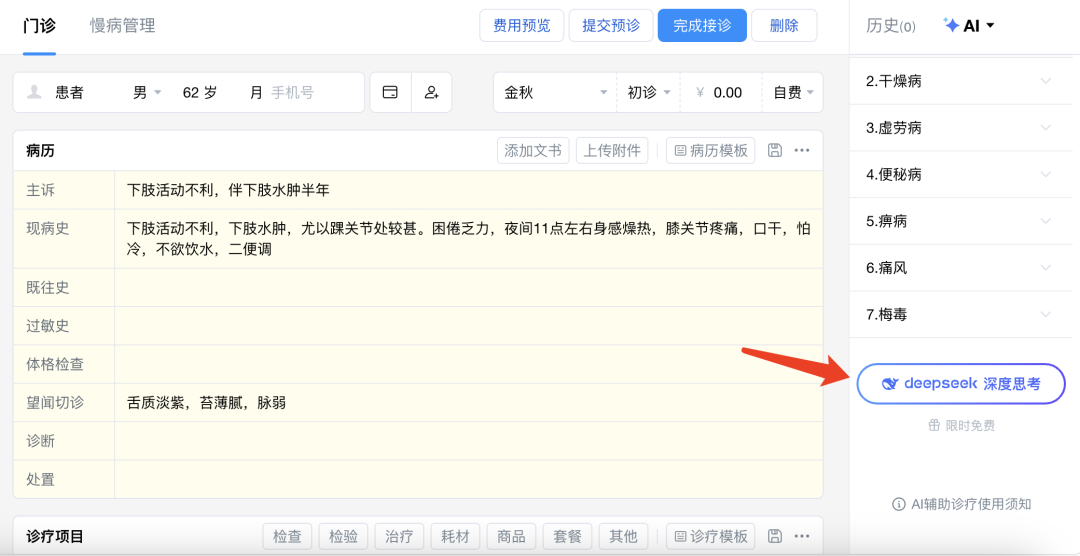This screenshot has width=1080, height=556.
Task: Click the AI辅助诊疗使用须知 info icon
Action: point(898,504)
